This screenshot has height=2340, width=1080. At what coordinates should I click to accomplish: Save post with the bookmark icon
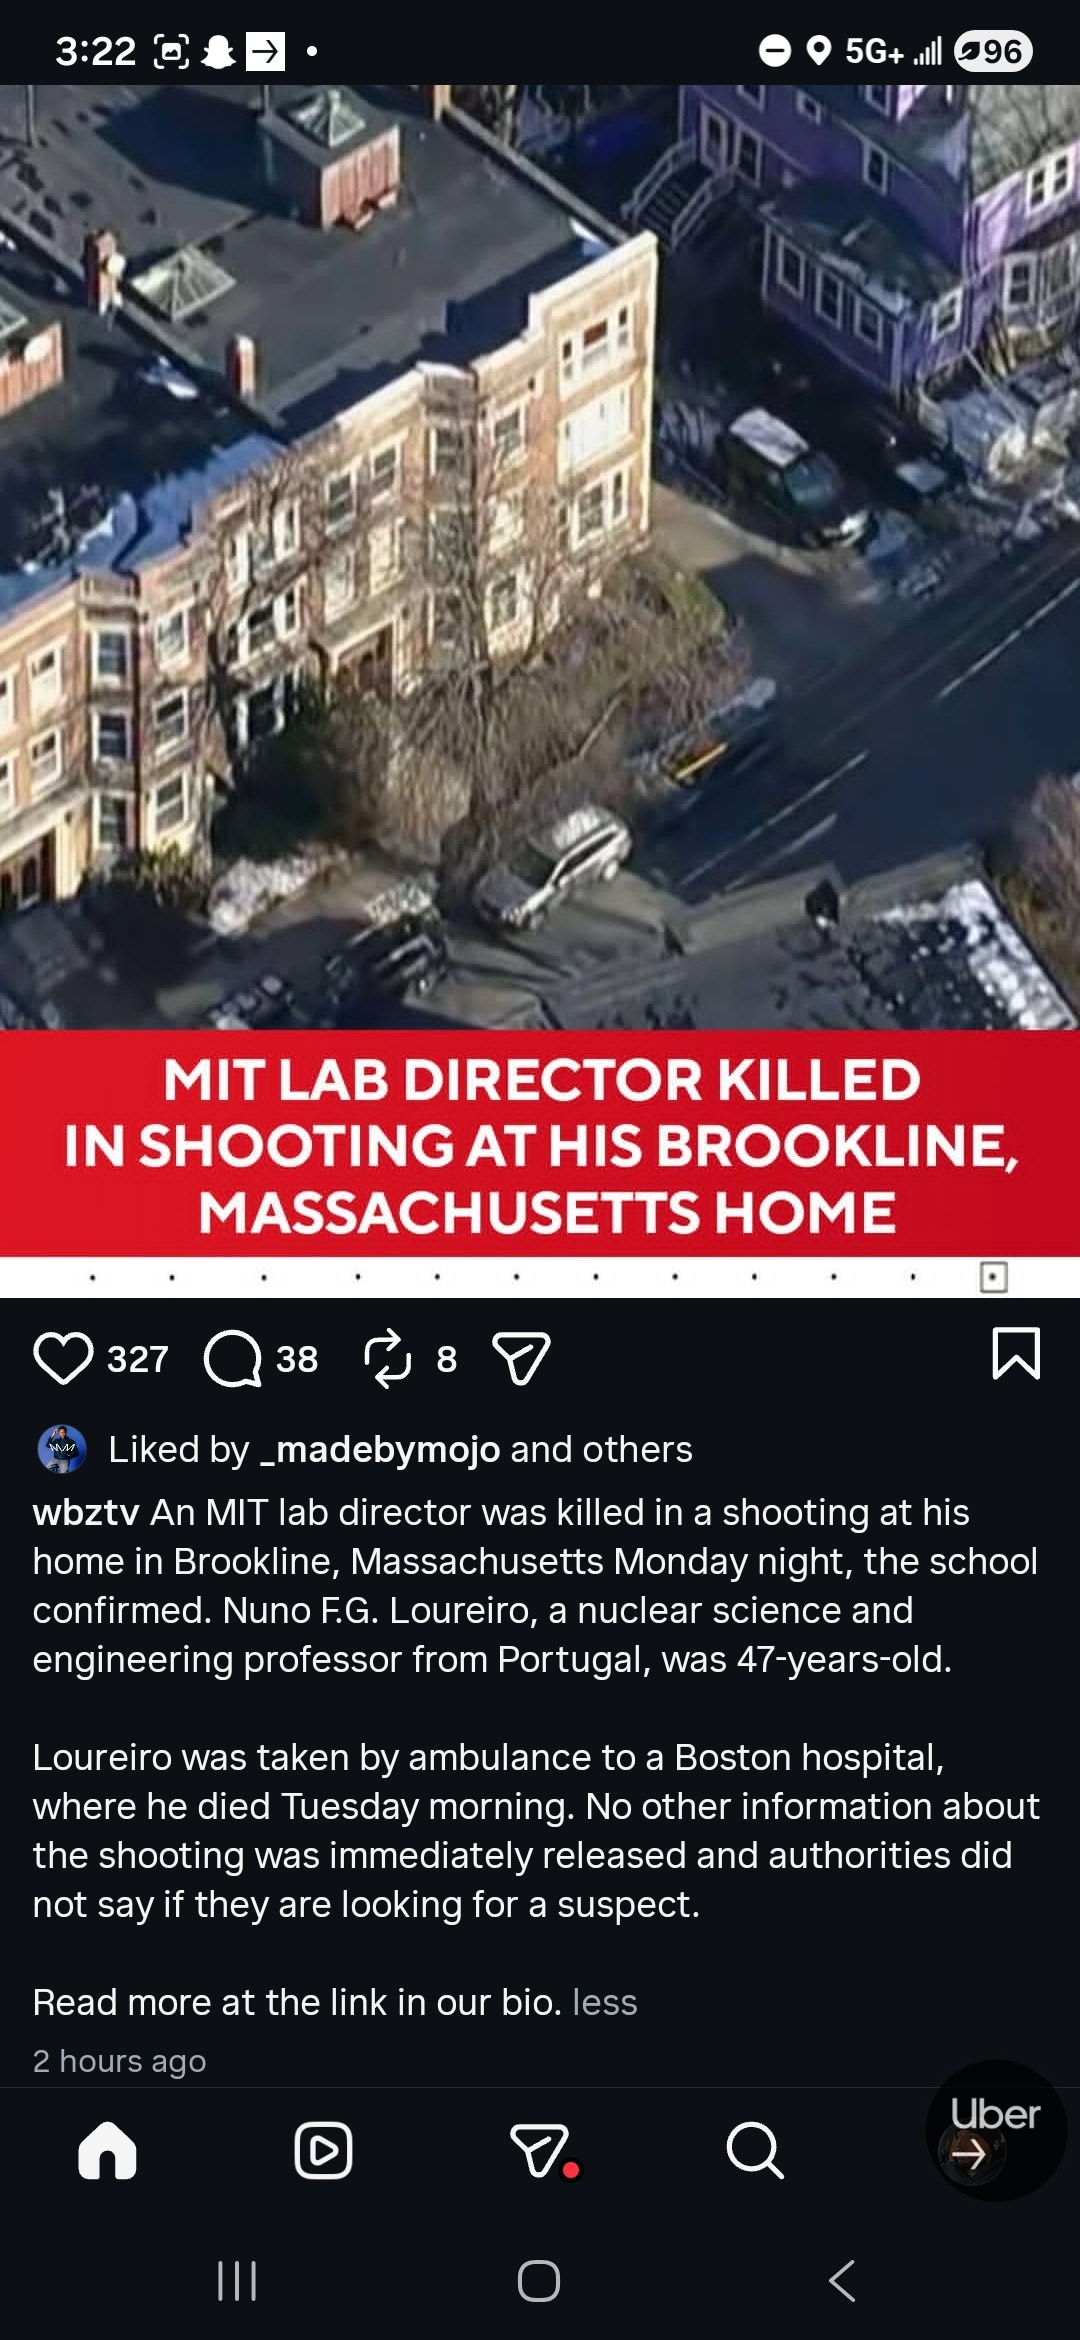point(1016,1353)
